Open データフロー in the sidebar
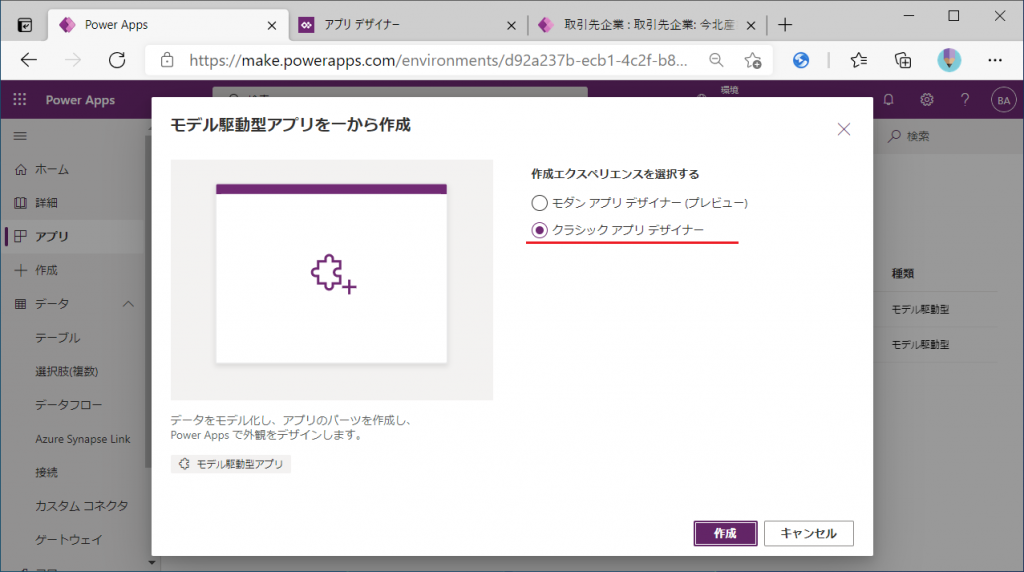Screen dimensions: 1024x572 (x=69, y=405)
